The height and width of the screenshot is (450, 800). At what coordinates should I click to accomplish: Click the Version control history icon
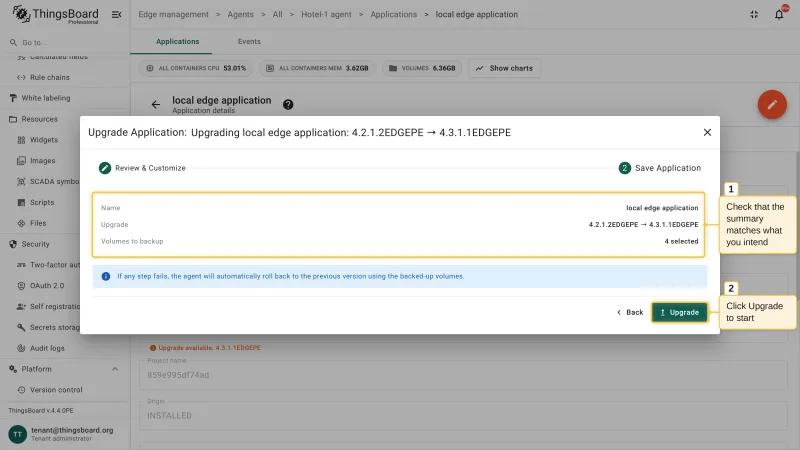pos(21,390)
